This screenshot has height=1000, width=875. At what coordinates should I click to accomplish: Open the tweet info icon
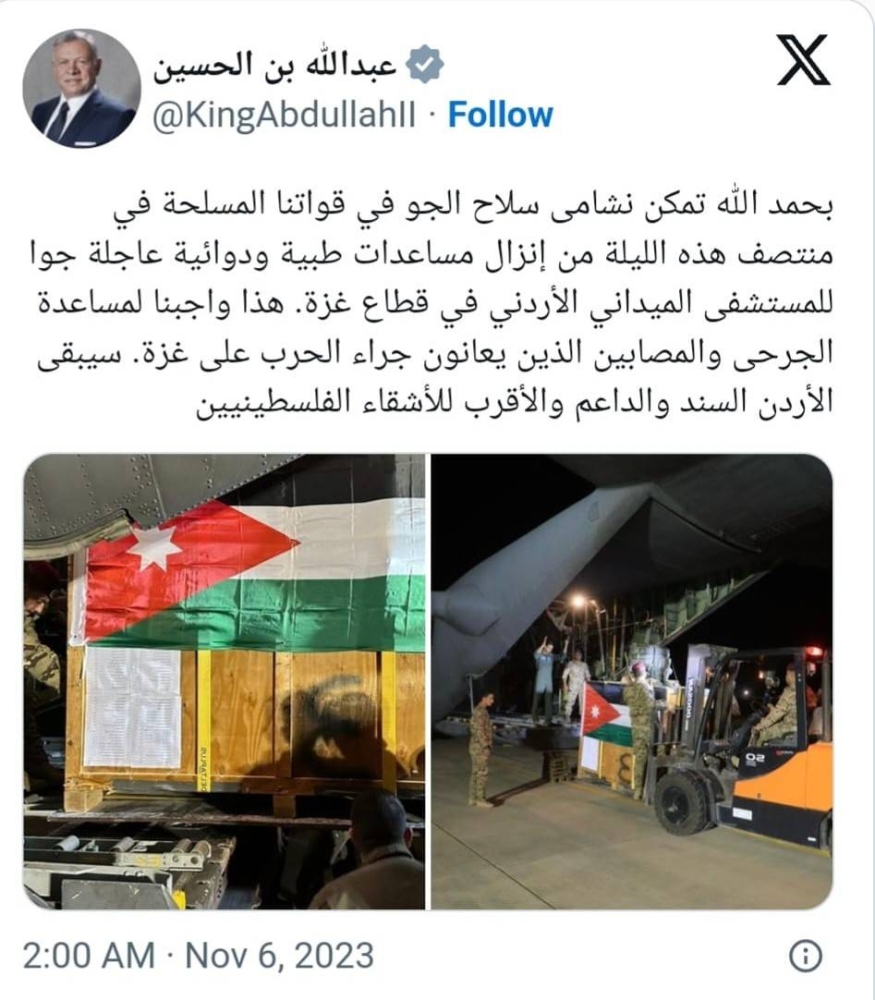[x=805, y=956]
